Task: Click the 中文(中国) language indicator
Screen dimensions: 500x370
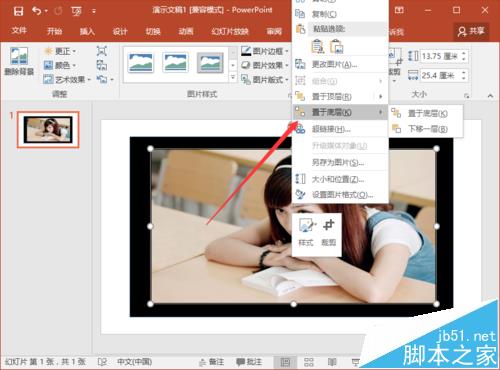Action: point(135,362)
